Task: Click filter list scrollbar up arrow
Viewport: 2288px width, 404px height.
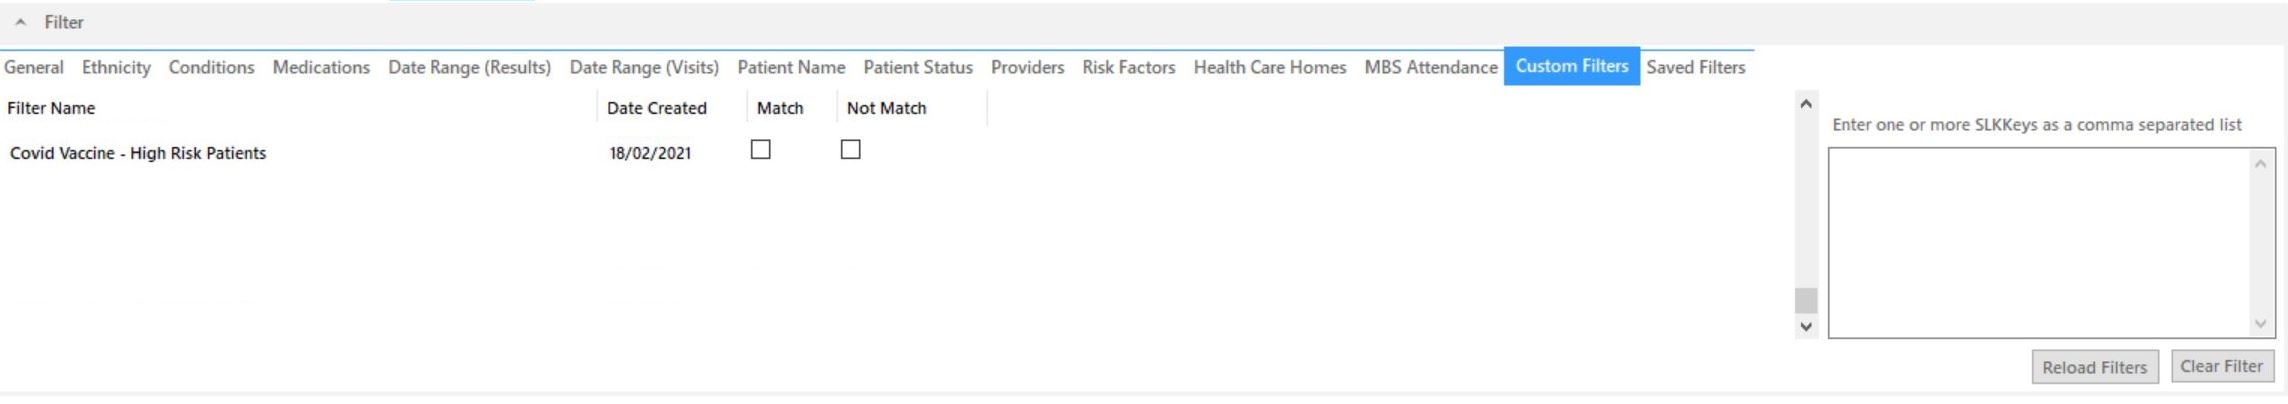Action: [1806, 104]
